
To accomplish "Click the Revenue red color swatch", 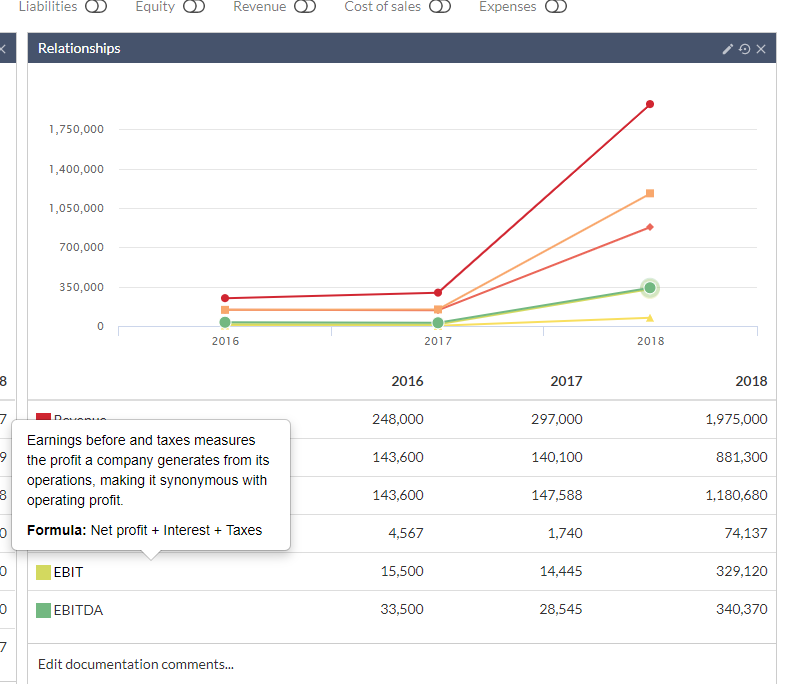I will point(44,420).
